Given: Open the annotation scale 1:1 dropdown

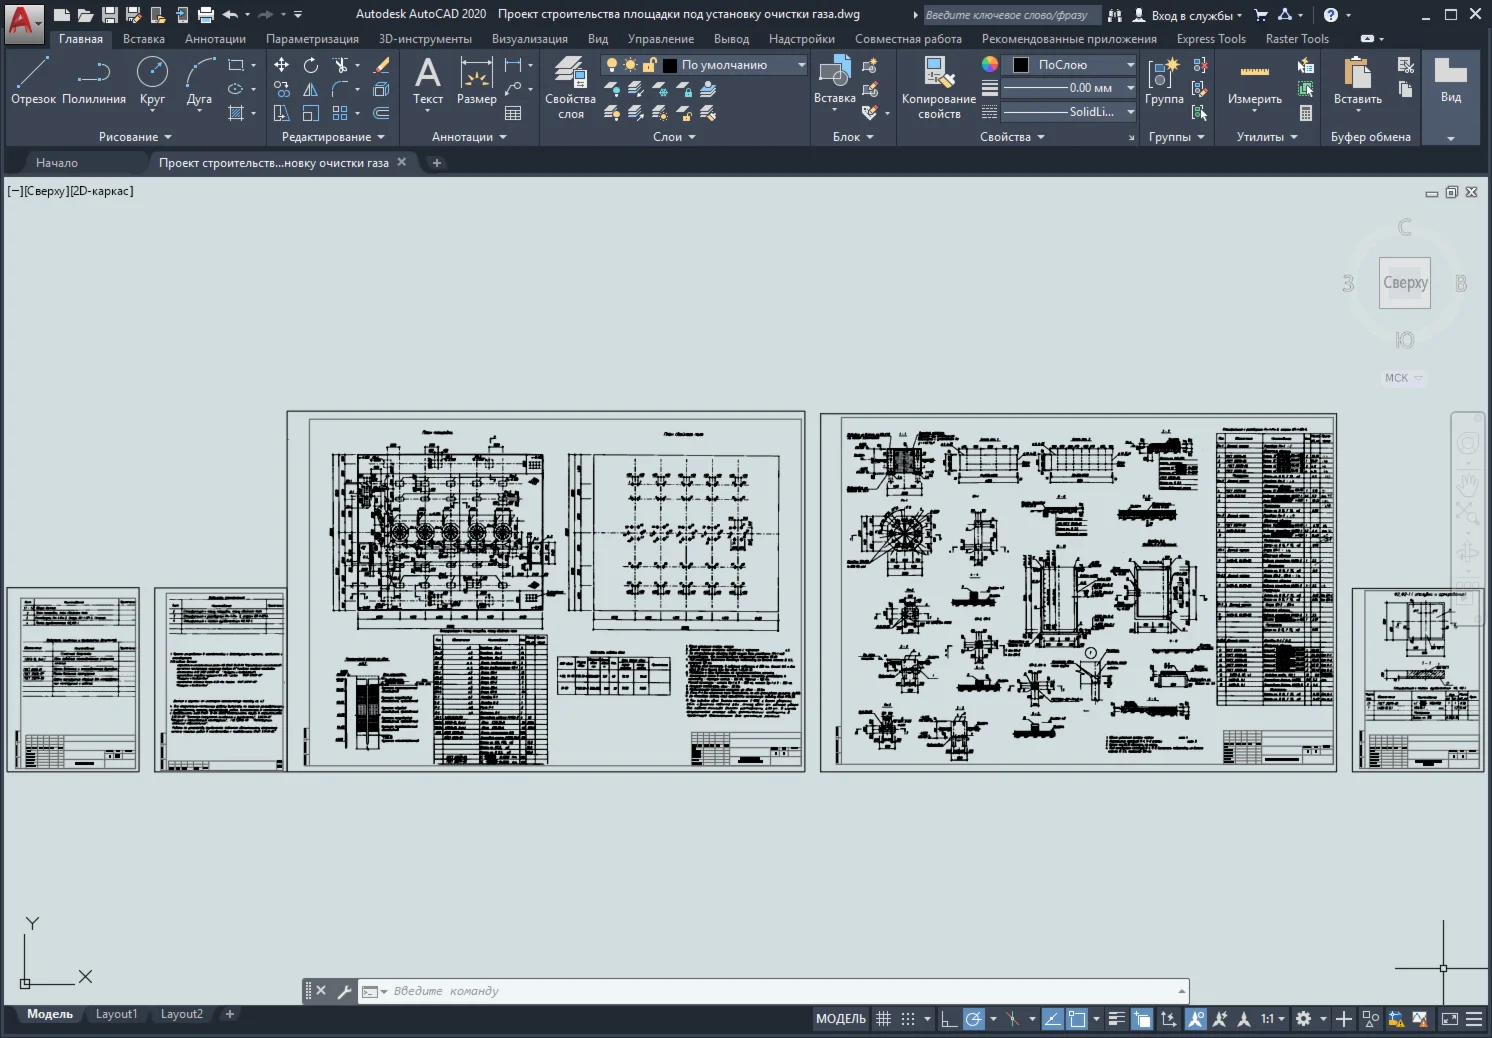Looking at the screenshot, I should point(1272,1019).
